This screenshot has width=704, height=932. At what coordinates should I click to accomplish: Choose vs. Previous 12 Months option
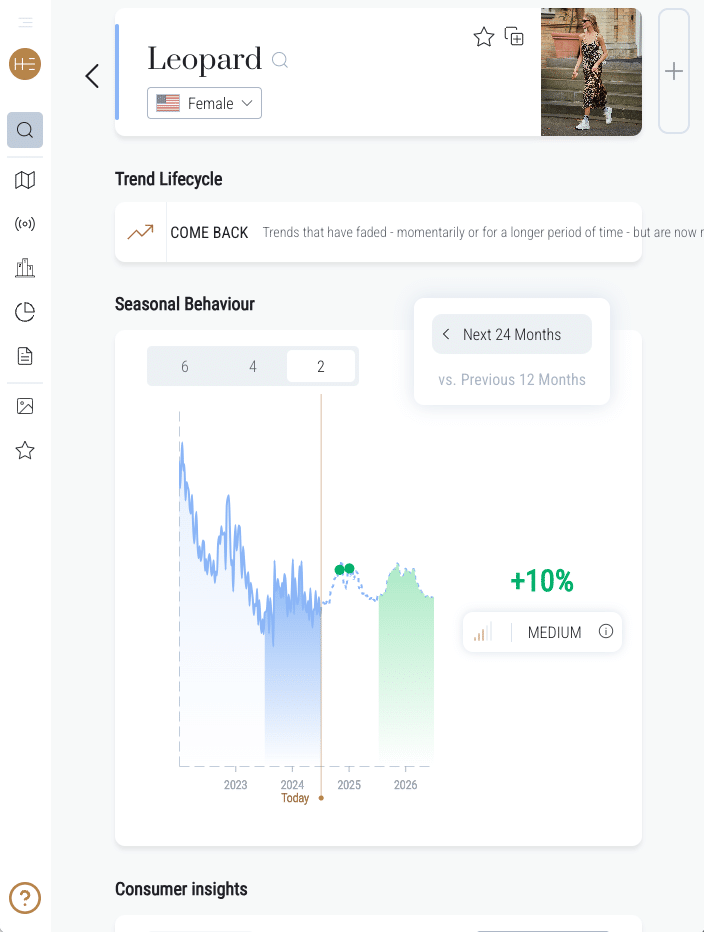pyautogui.click(x=511, y=380)
